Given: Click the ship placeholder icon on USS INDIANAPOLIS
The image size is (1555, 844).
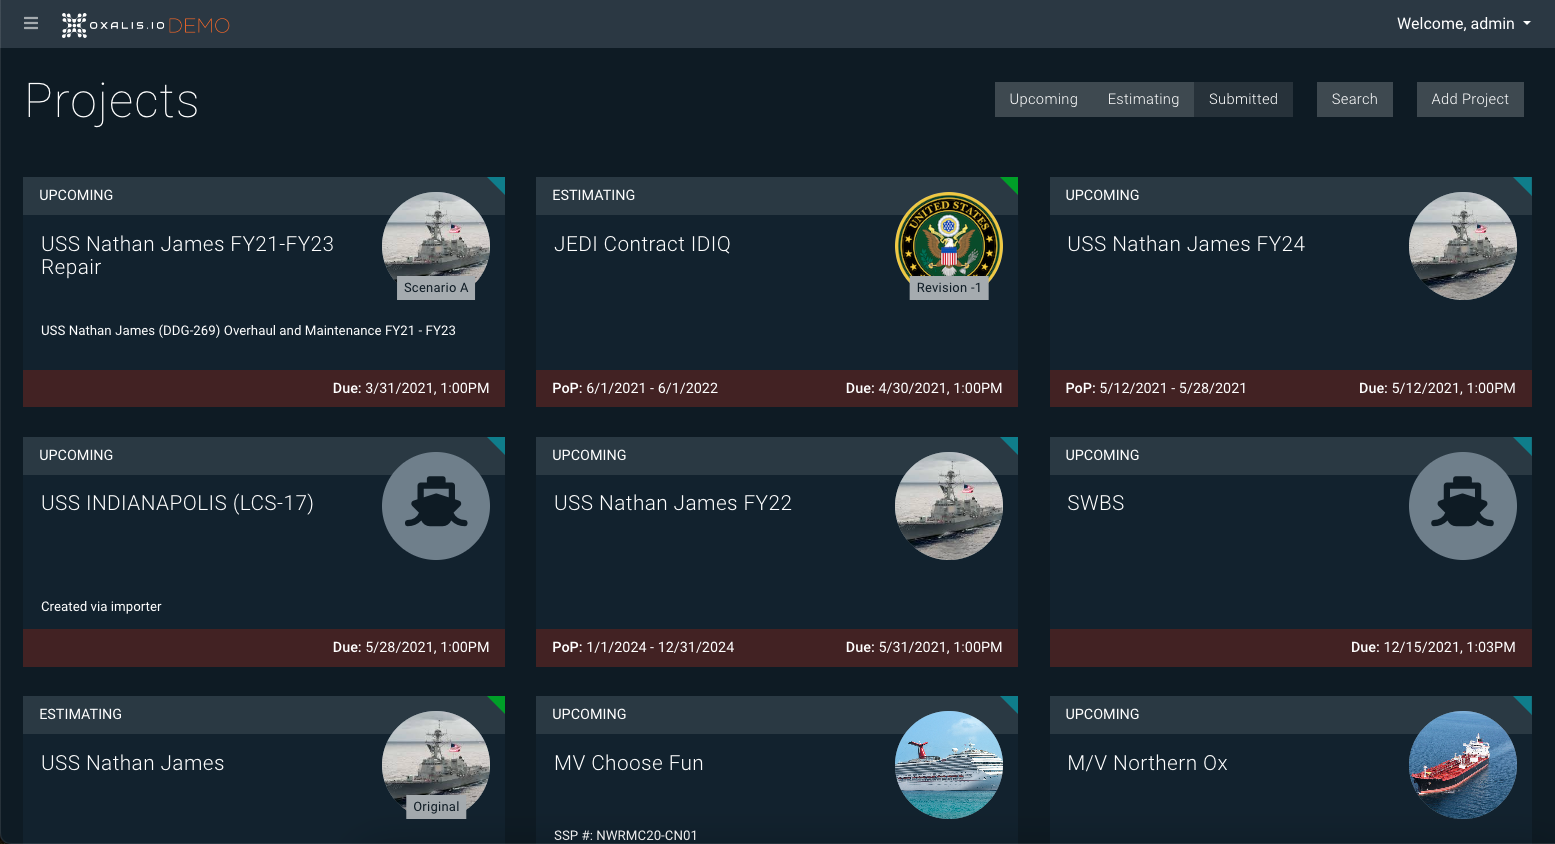Looking at the screenshot, I should coord(436,505).
